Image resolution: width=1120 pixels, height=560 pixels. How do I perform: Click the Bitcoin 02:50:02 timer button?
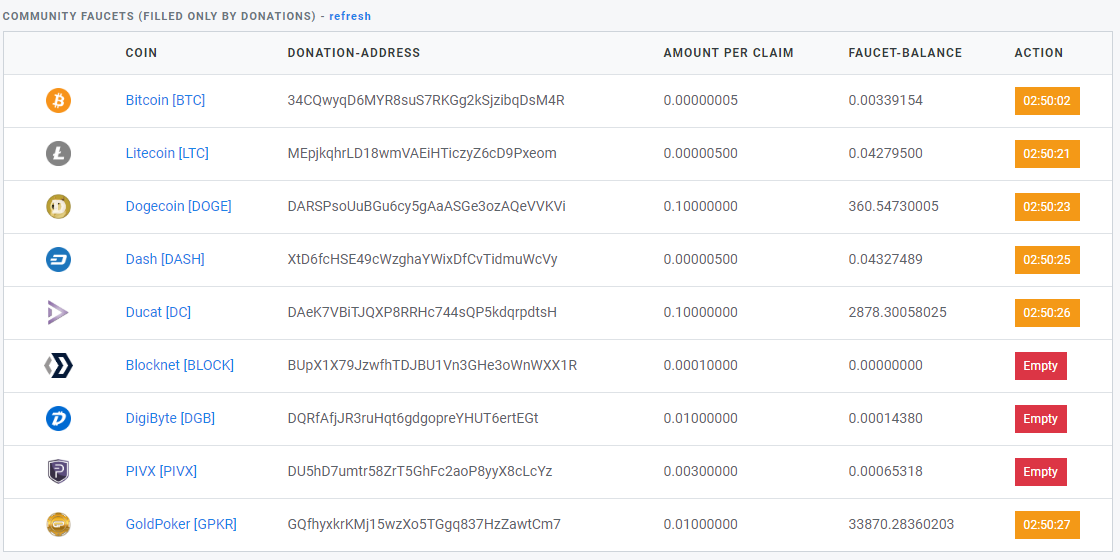1047,101
